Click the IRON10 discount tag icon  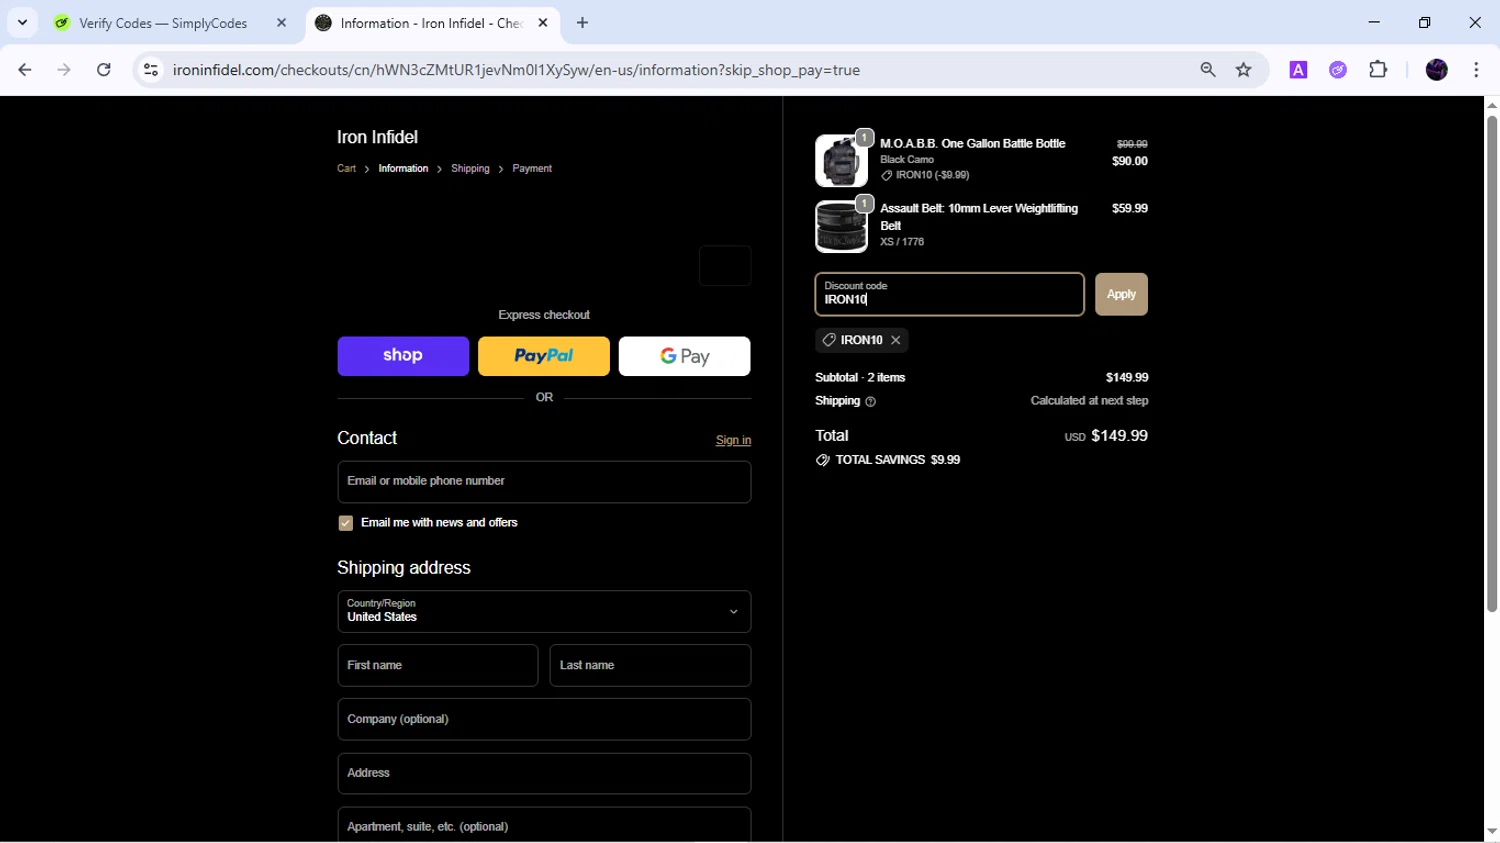pos(829,340)
